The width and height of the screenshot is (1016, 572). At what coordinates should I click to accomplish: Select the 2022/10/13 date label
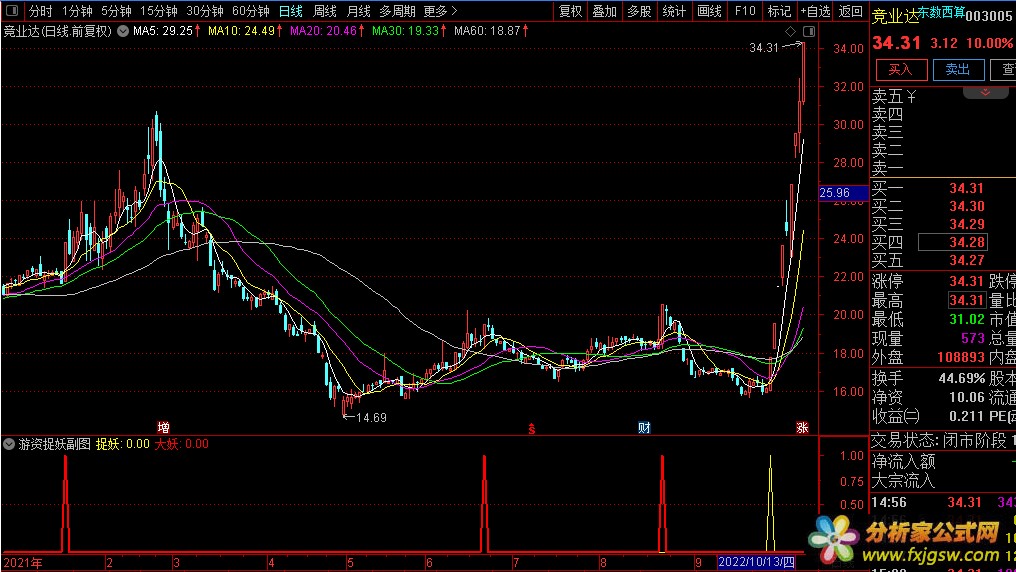(x=756, y=562)
